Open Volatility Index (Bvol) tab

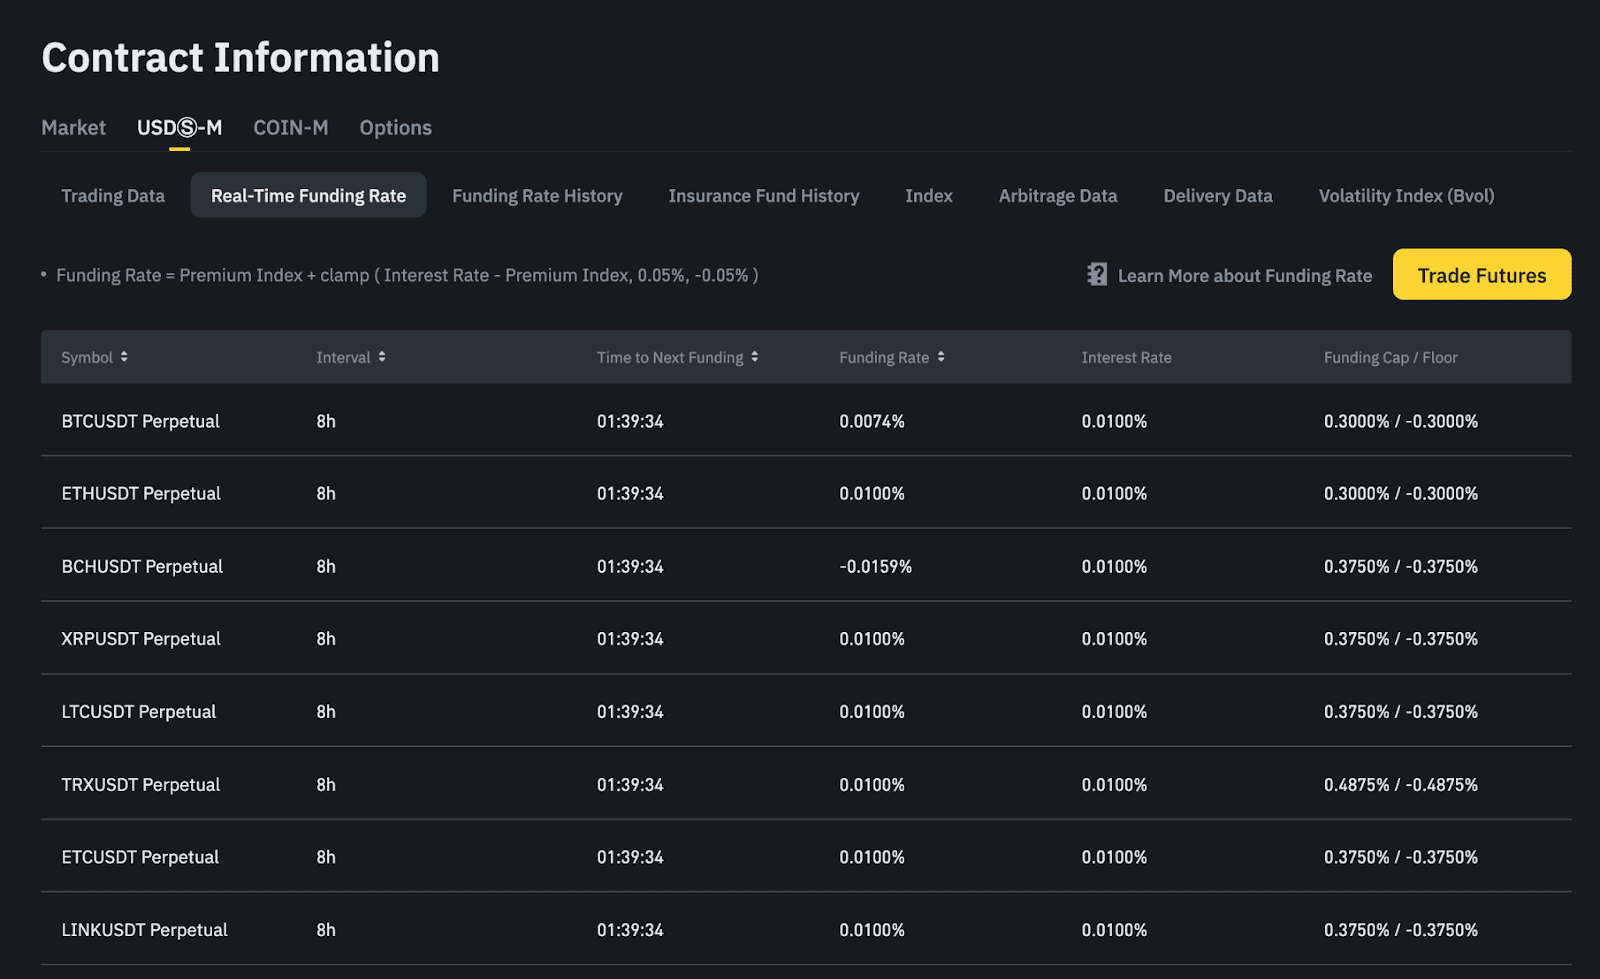[1406, 196]
